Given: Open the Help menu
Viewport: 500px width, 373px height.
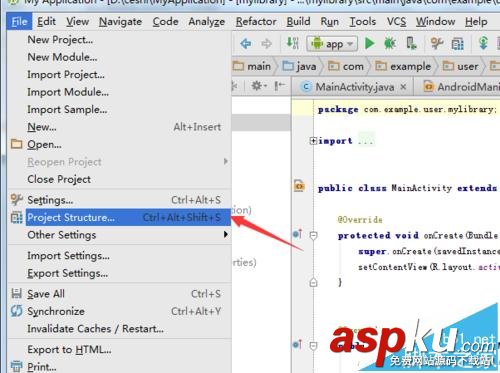Looking at the screenshot, I should 476,22.
